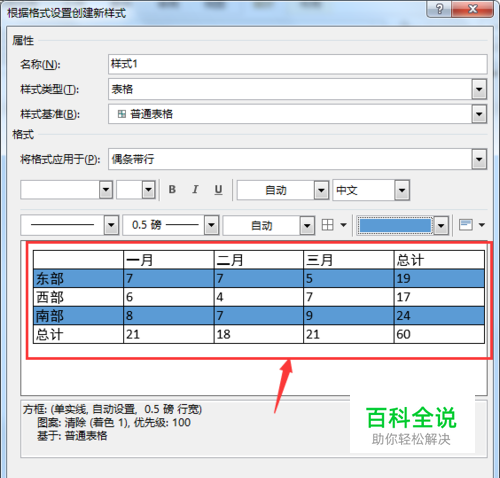Viewport: 500px width, 478px height.
Task: Click description line 图案: 清除 (着色 1)
Action: [114, 422]
